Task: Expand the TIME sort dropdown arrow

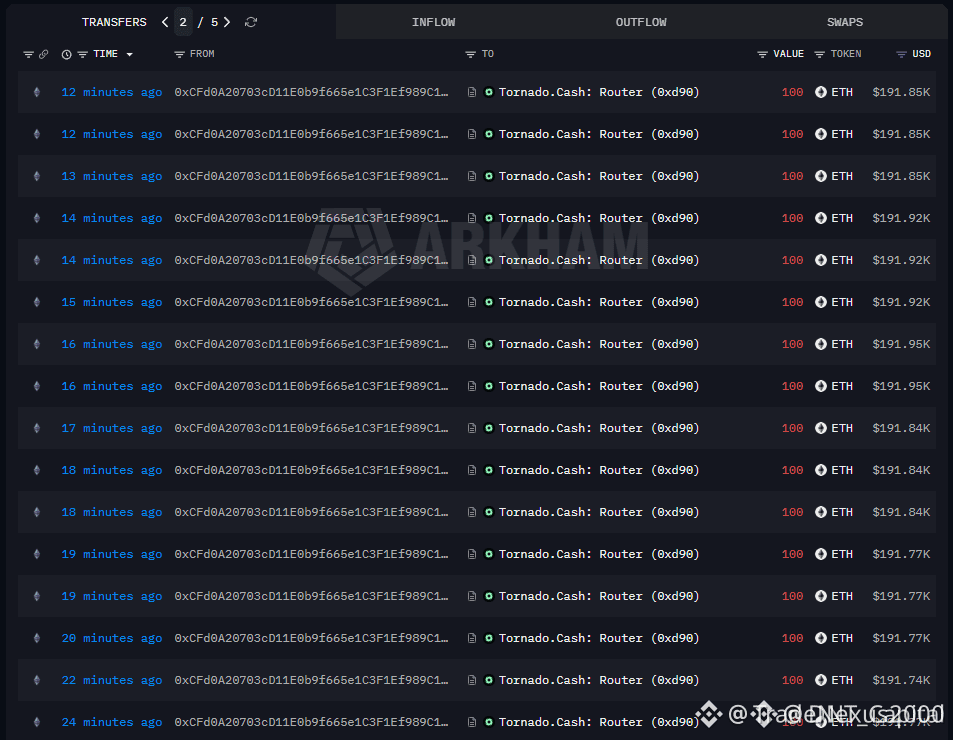Action: tap(129, 55)
